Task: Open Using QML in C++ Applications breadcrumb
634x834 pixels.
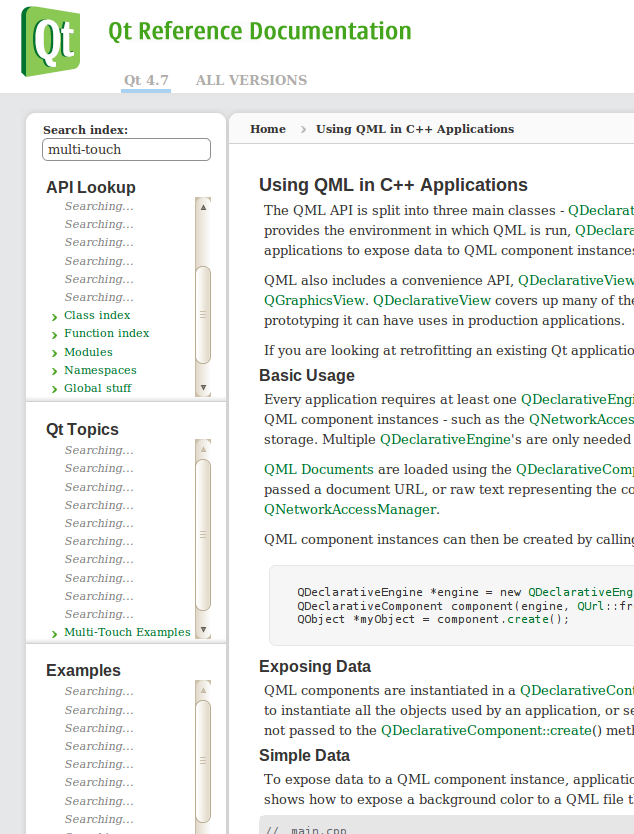Action: [415, 129]
